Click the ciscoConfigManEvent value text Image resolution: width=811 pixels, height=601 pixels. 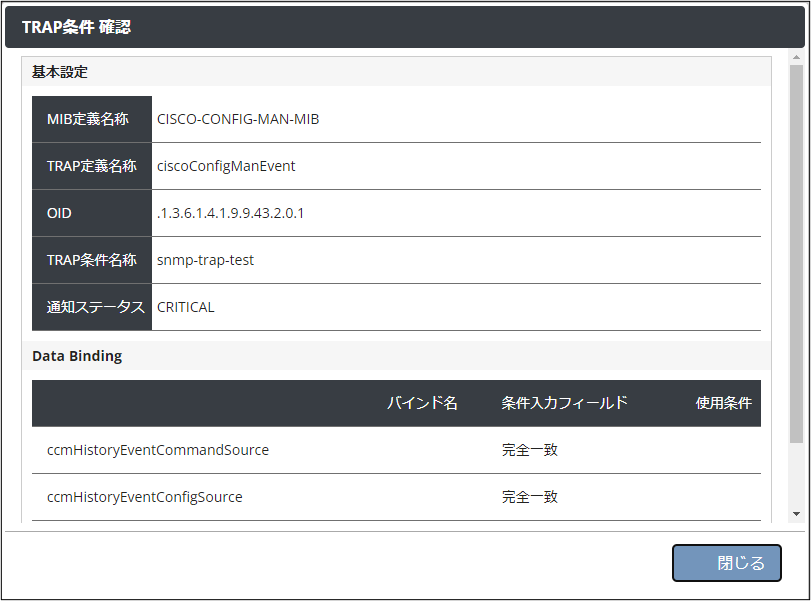(x=226, y=166)
